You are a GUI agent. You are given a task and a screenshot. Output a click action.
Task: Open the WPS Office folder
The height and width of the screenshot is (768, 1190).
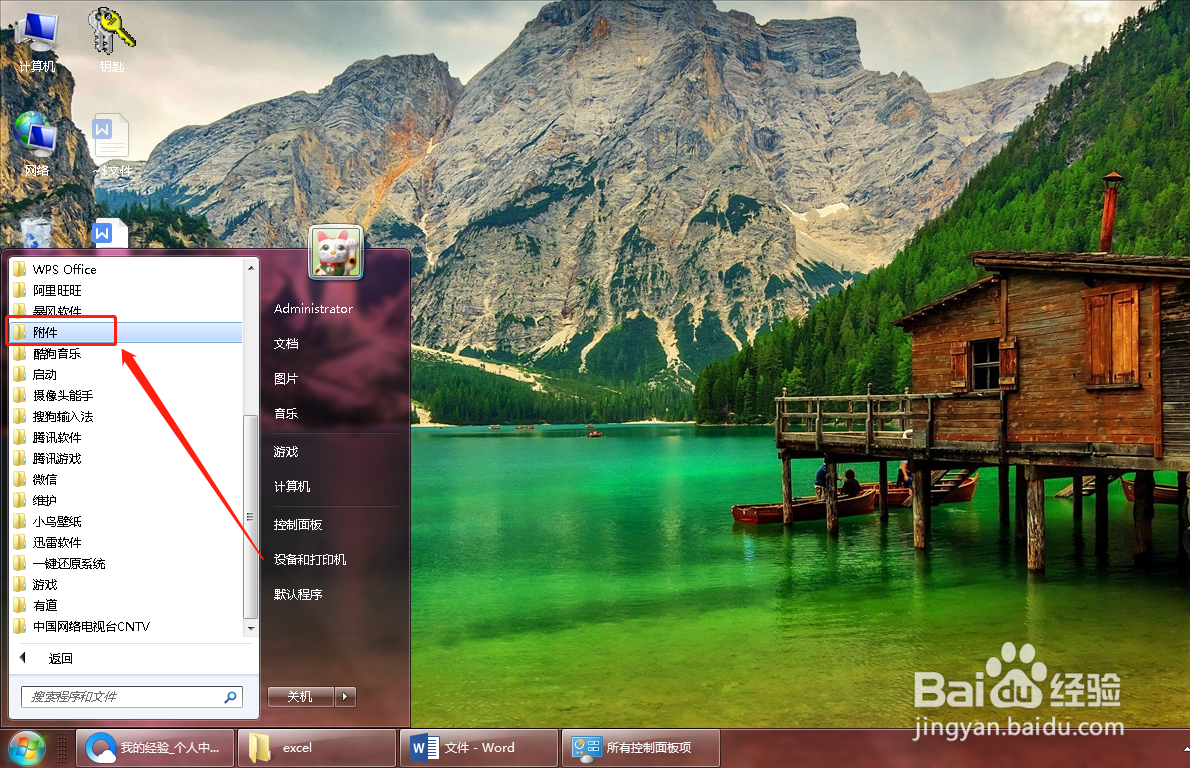(126, 269)
